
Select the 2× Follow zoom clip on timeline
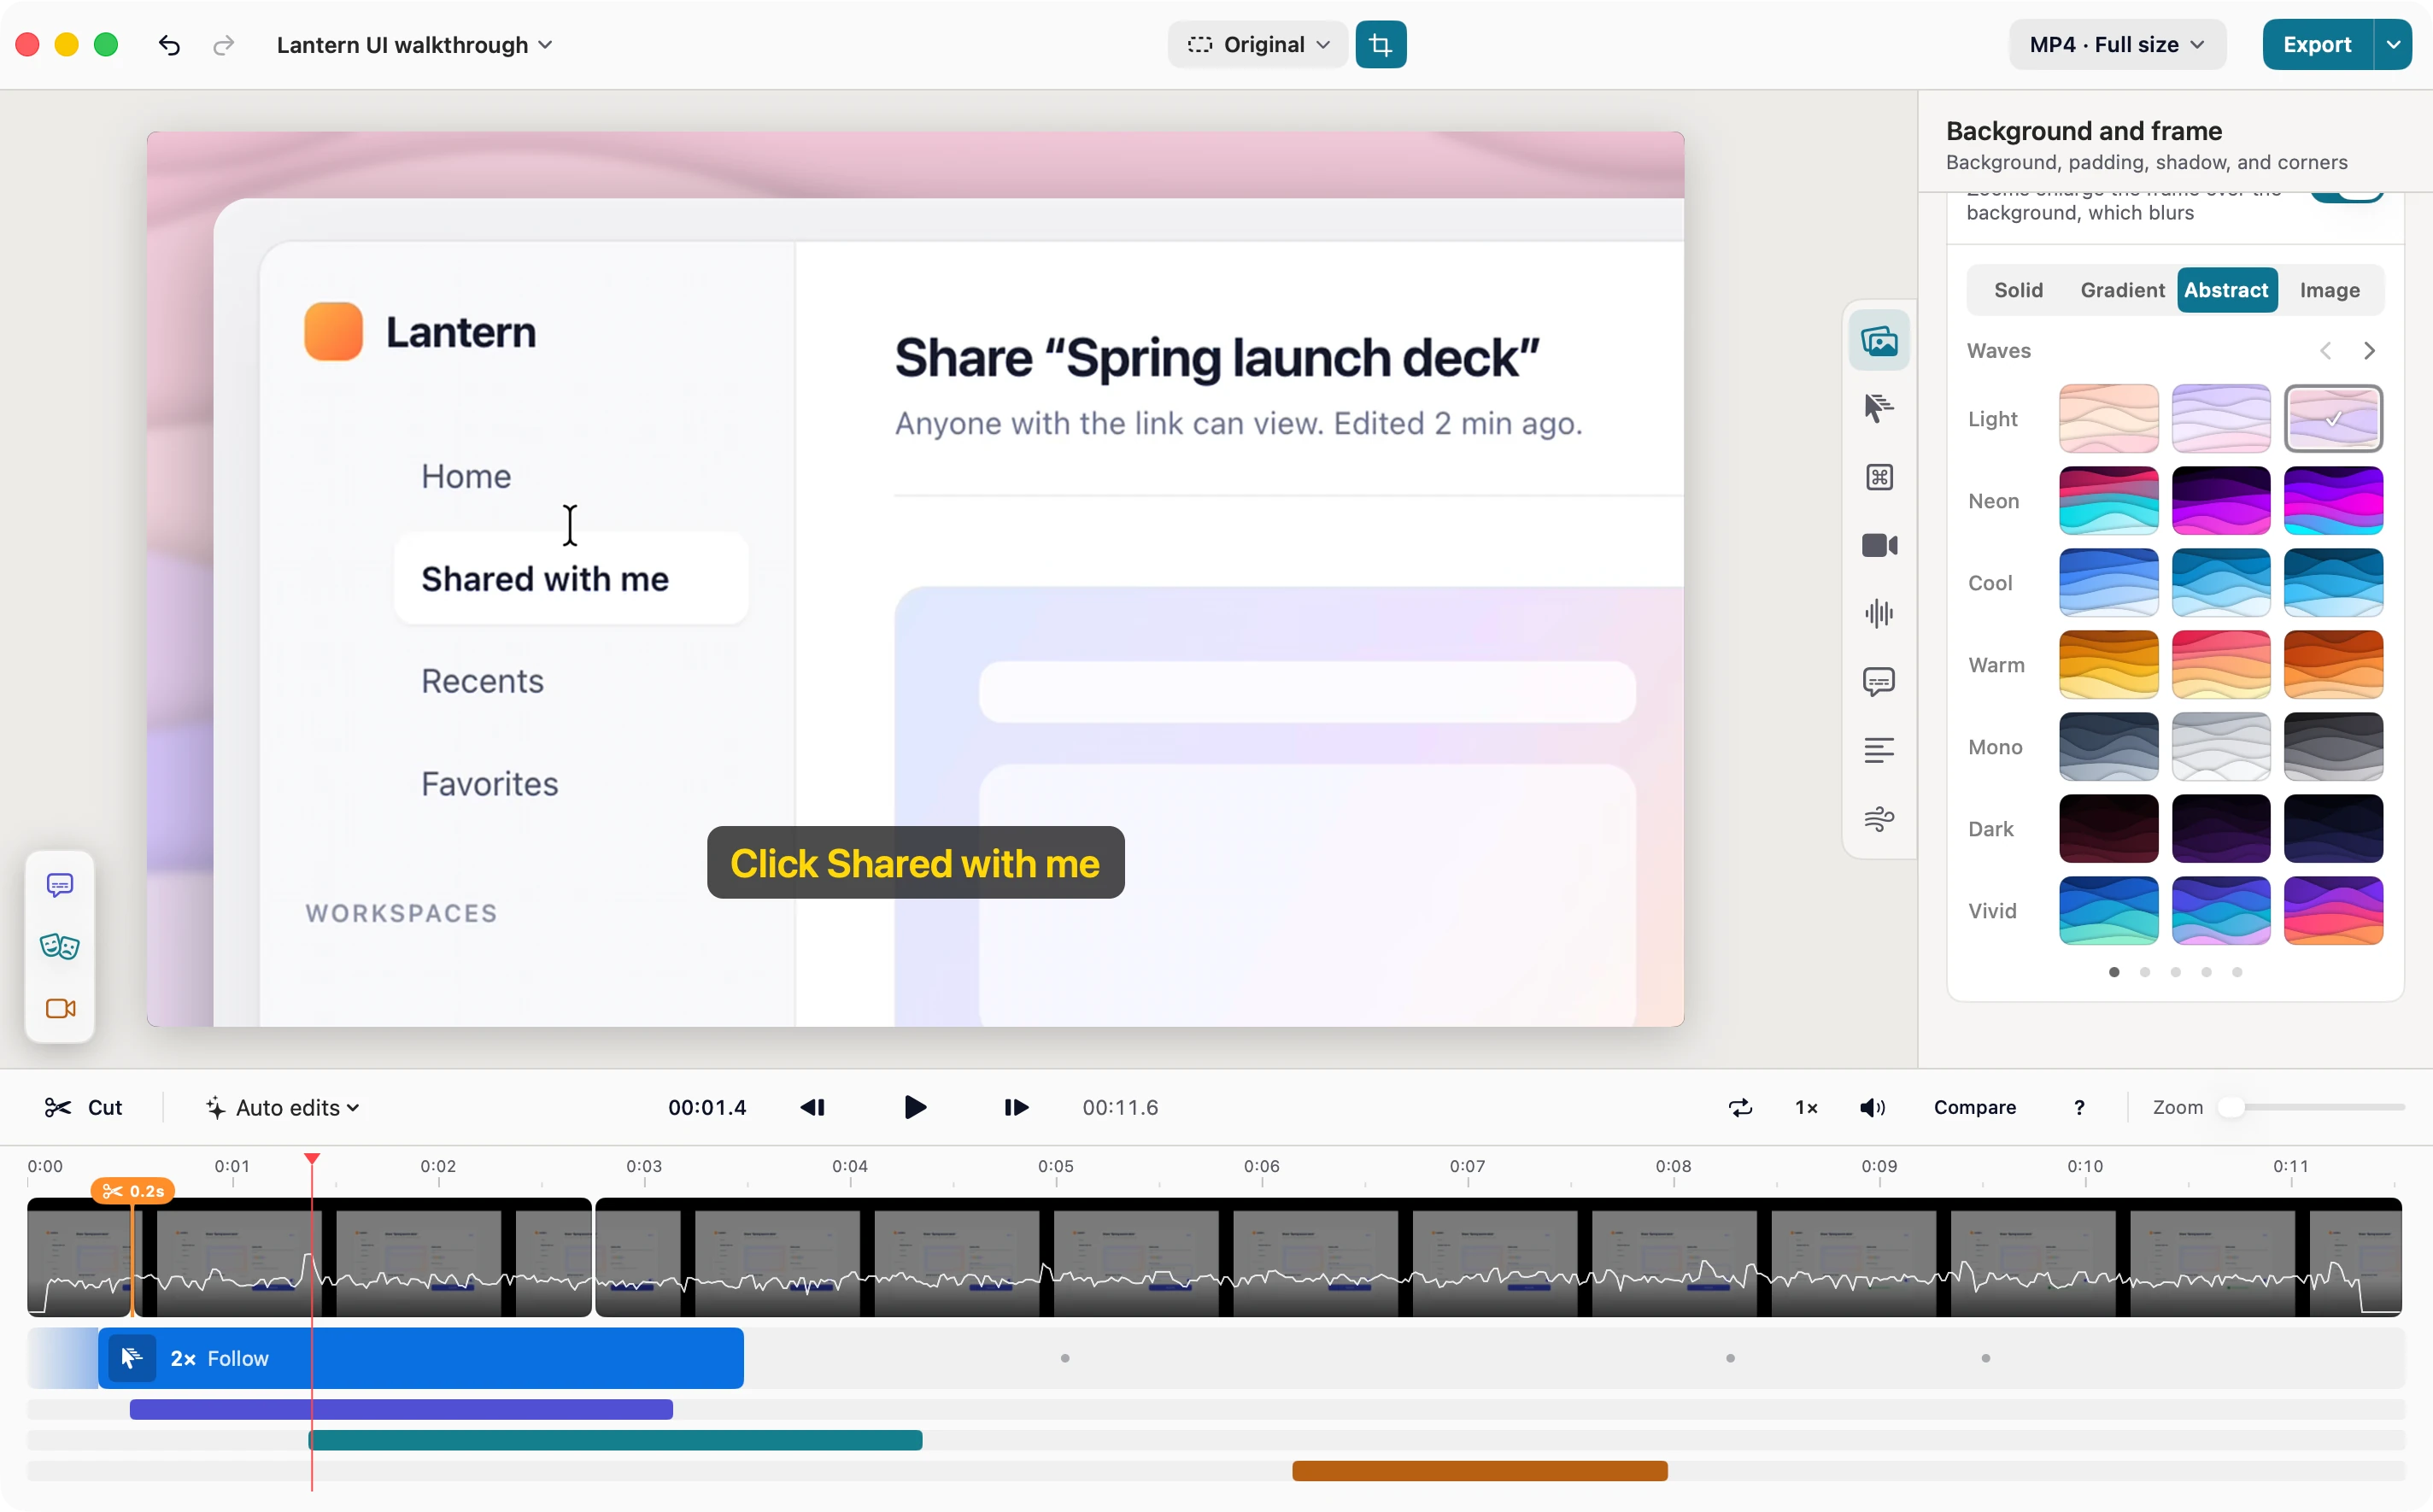(420, 1358)
